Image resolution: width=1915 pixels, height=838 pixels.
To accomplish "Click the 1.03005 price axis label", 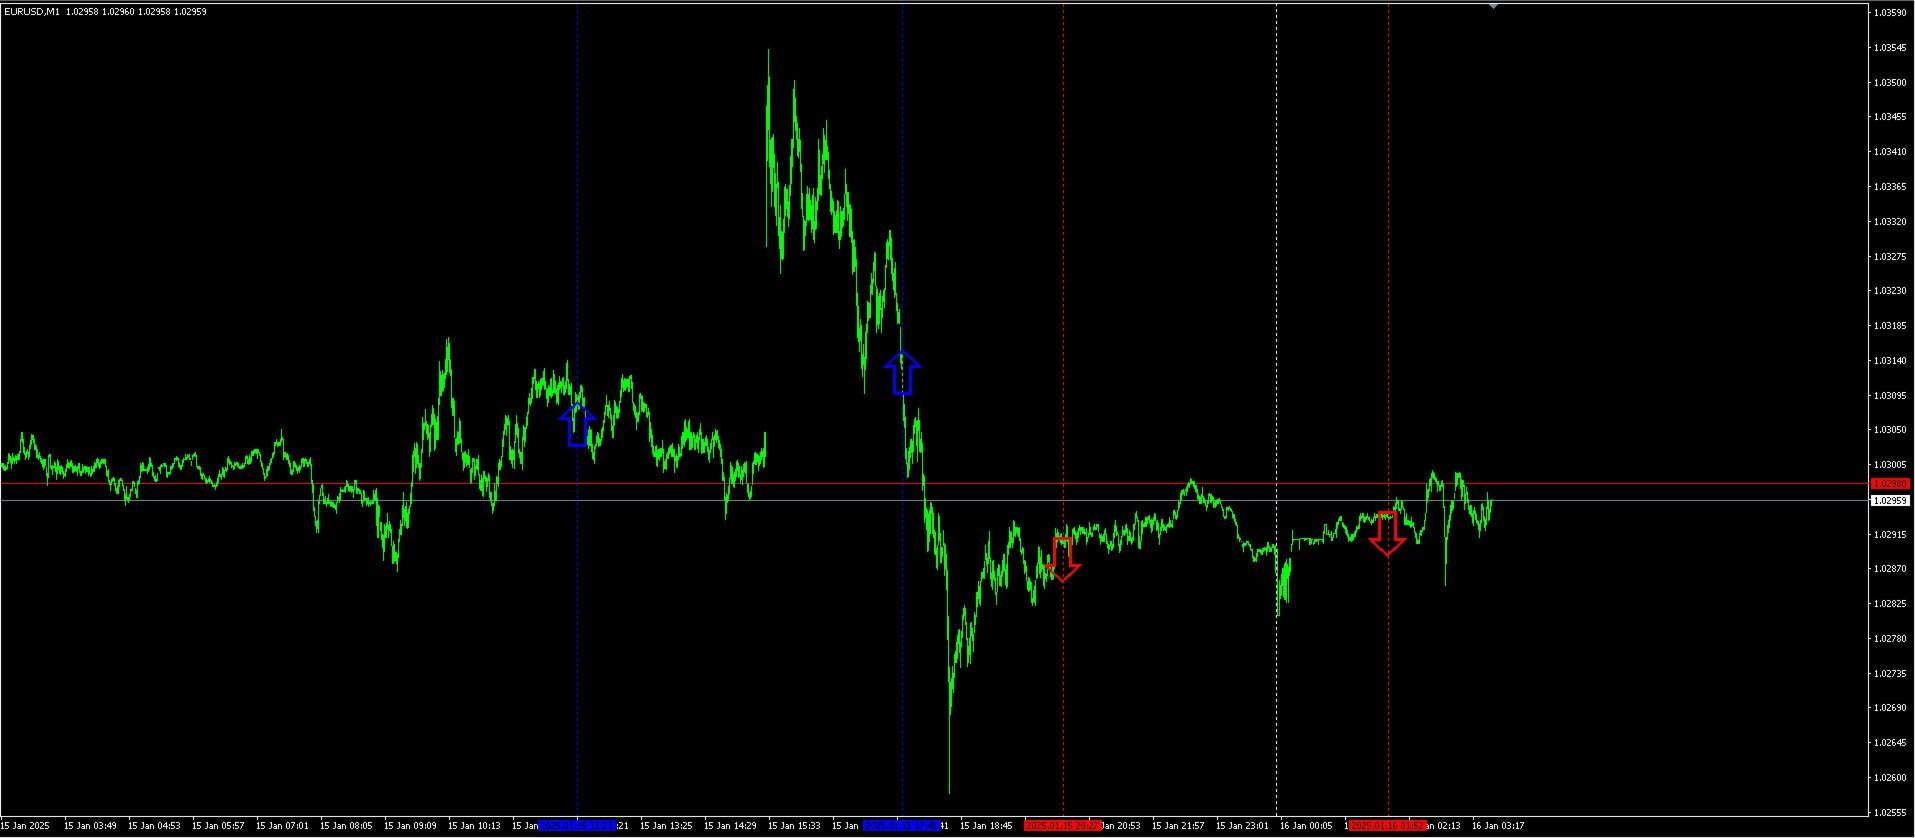I will pyautogui.click(x=1890, y=465).
